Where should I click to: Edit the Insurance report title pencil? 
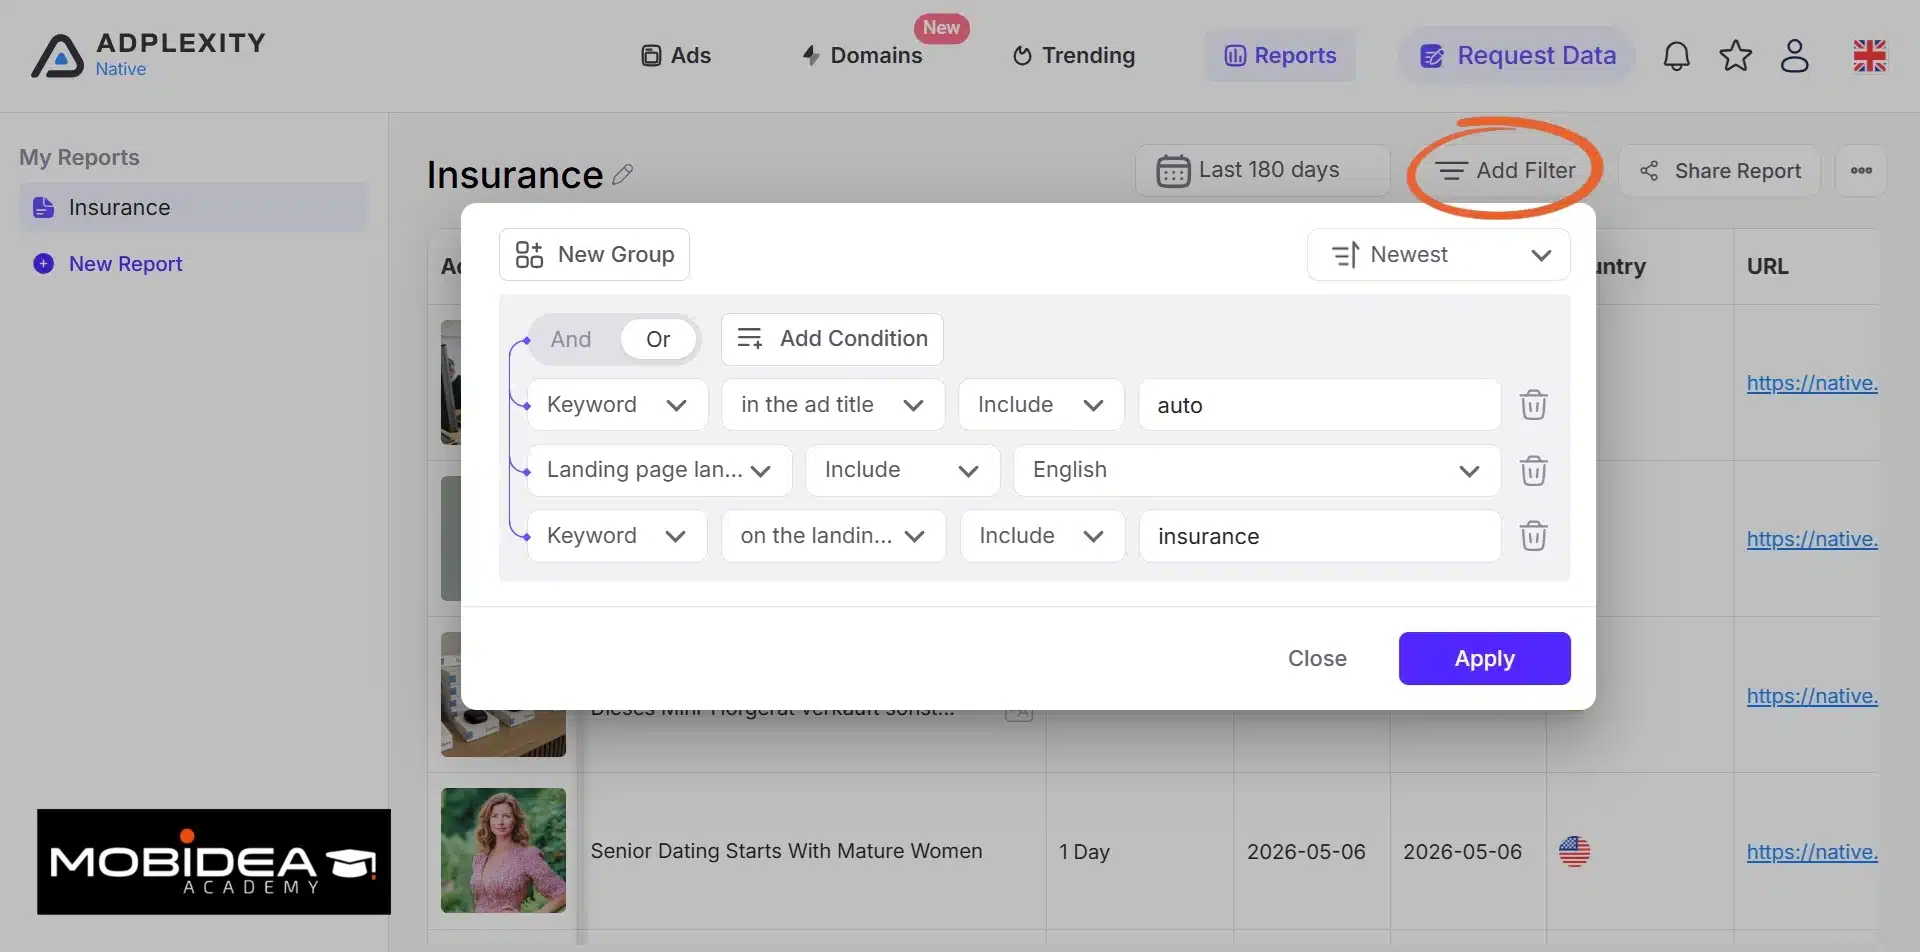623,174
